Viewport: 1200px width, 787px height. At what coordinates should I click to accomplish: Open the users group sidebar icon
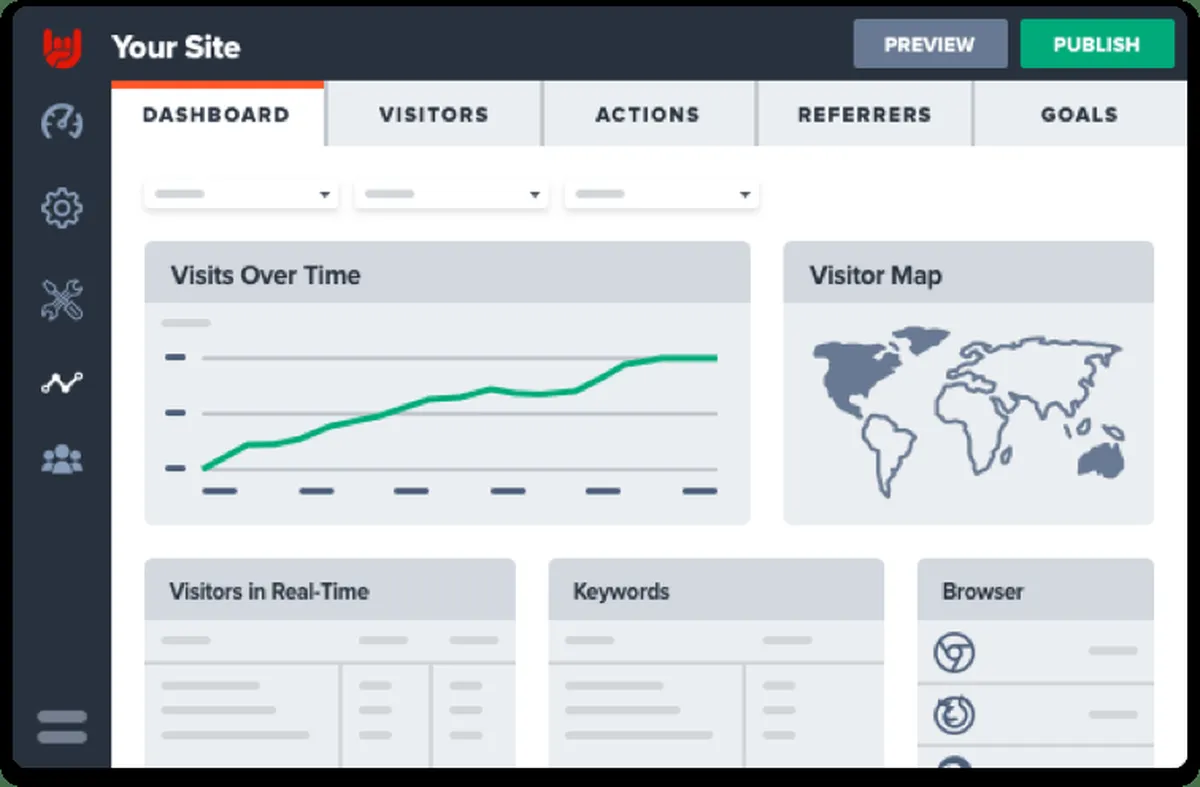pos(62,459)
